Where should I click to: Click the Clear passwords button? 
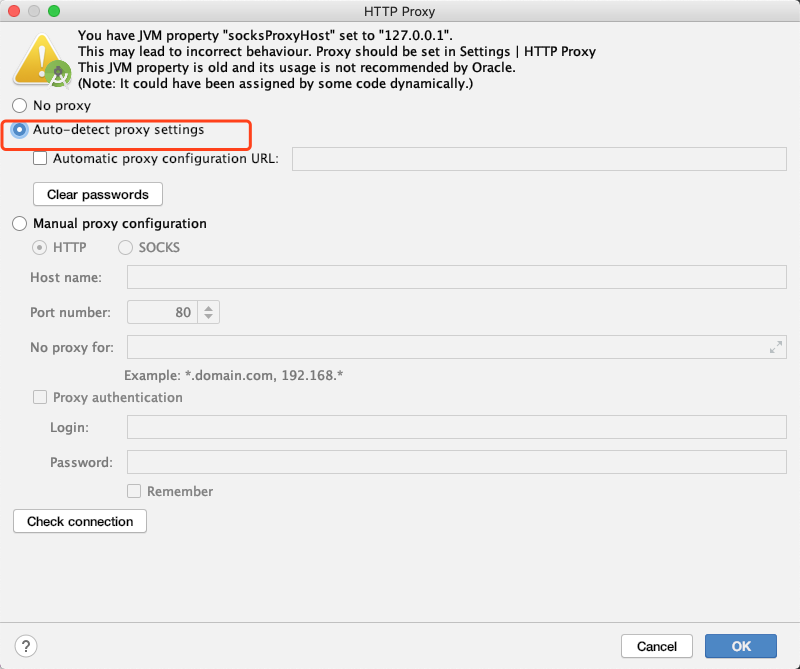coord(98,194)
